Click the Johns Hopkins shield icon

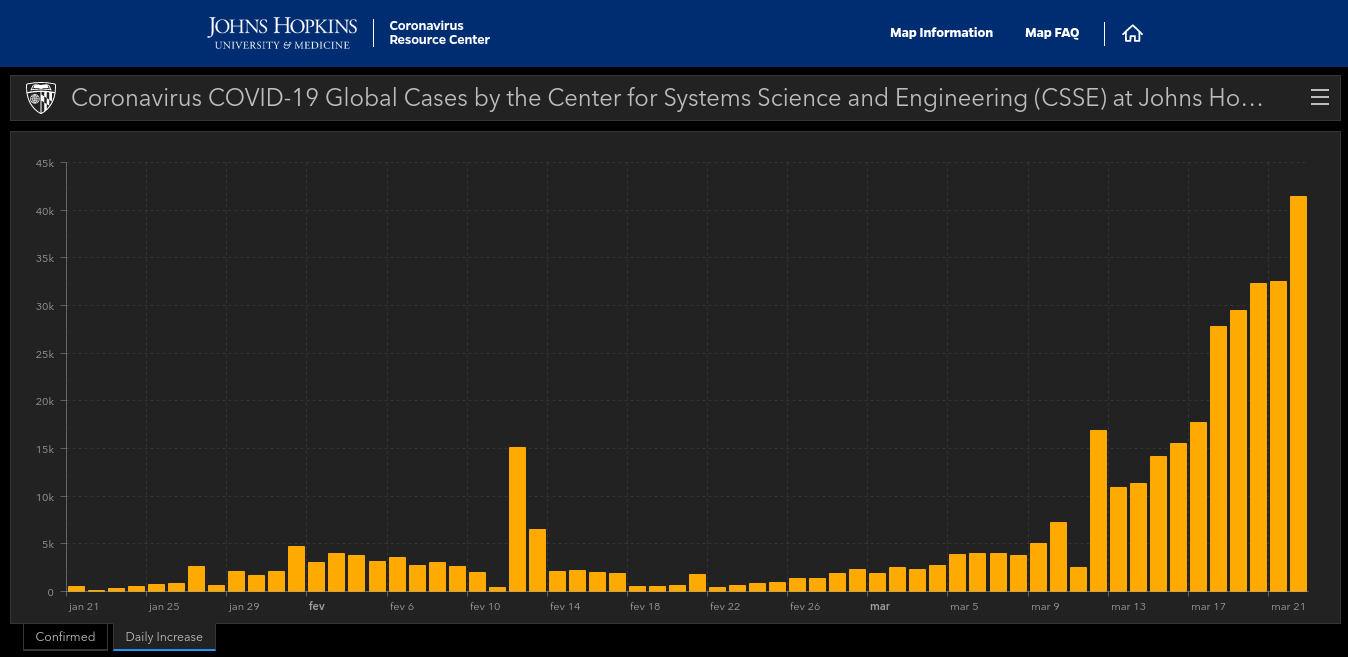click(x=41, y=97)
